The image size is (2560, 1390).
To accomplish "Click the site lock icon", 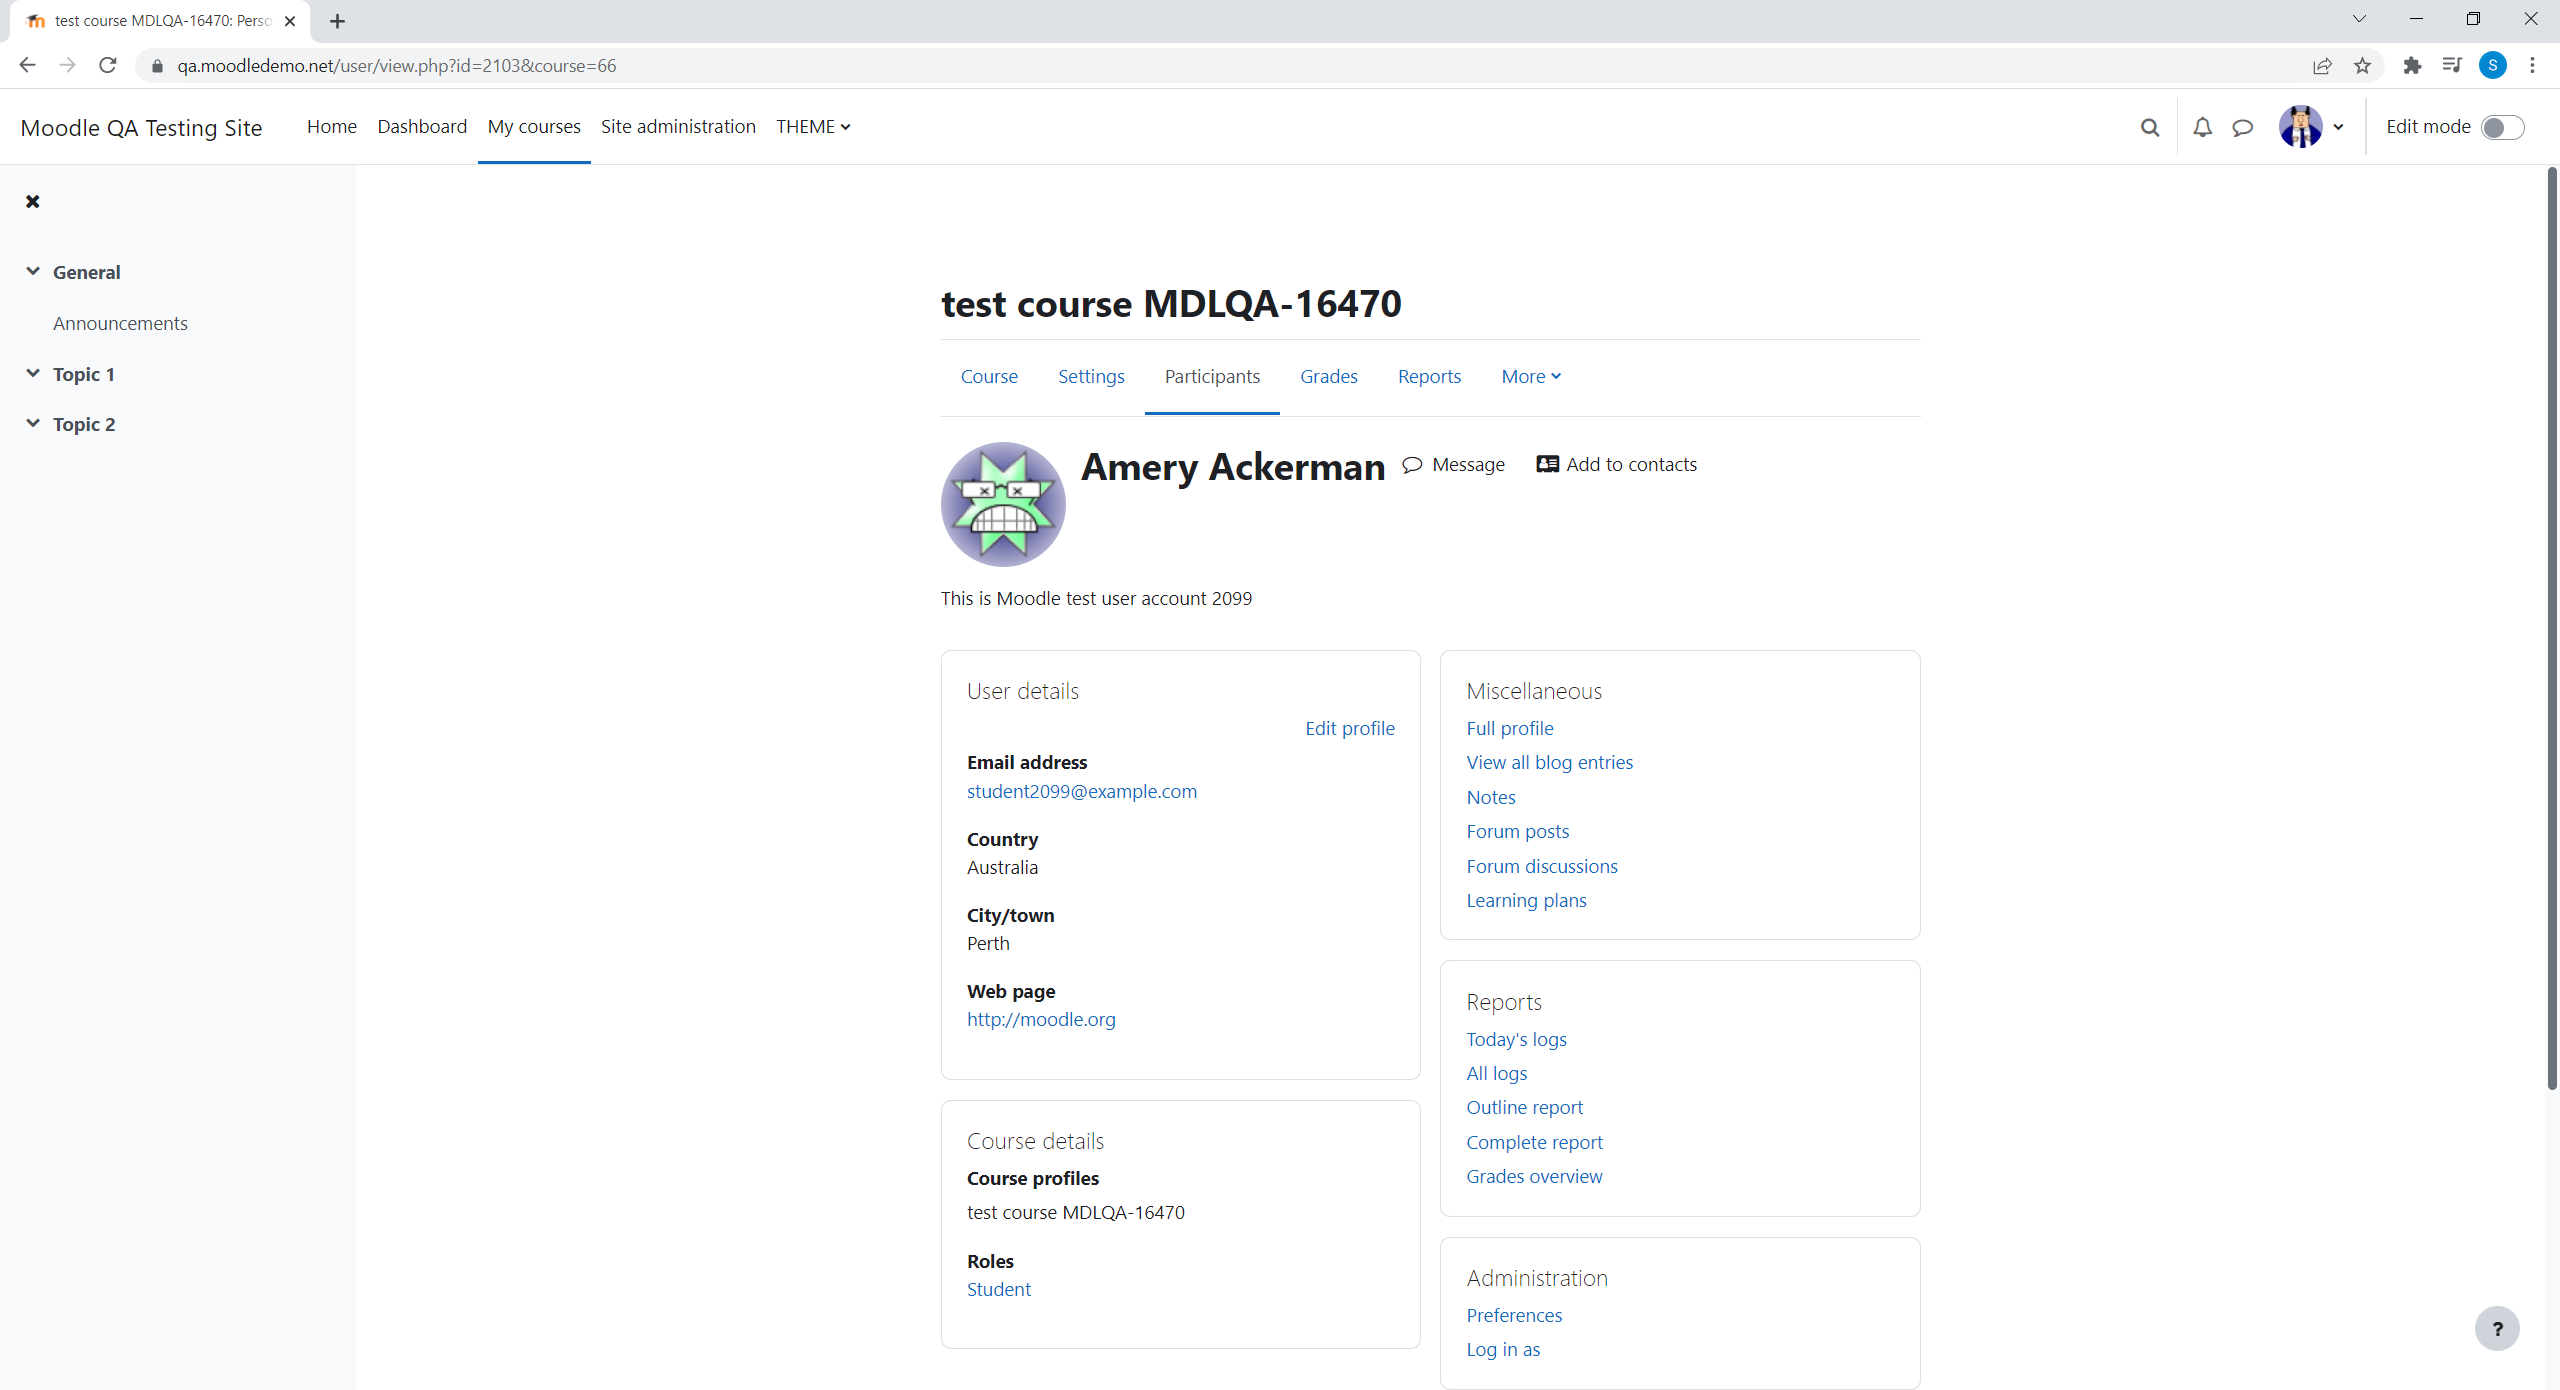I will (x=157, y=65).
